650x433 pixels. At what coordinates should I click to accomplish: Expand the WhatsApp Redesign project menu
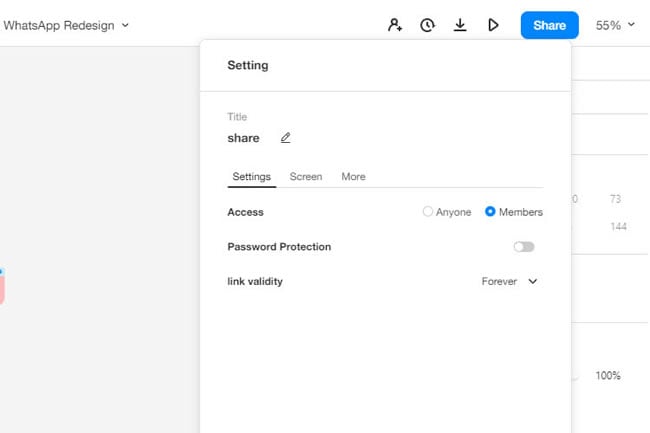(x=66, y=25)
